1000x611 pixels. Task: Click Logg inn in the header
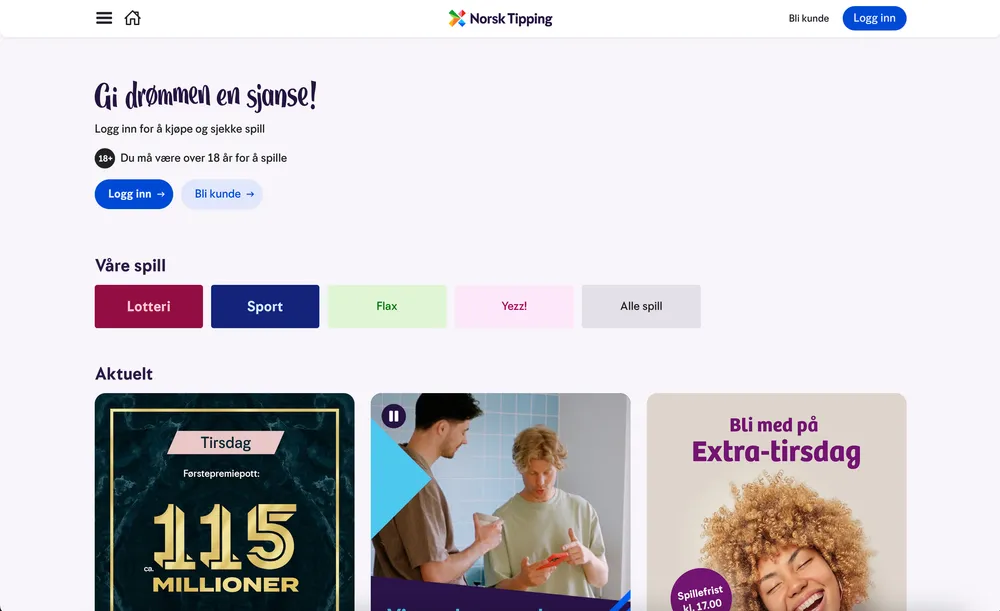click(x=874, y=18)
